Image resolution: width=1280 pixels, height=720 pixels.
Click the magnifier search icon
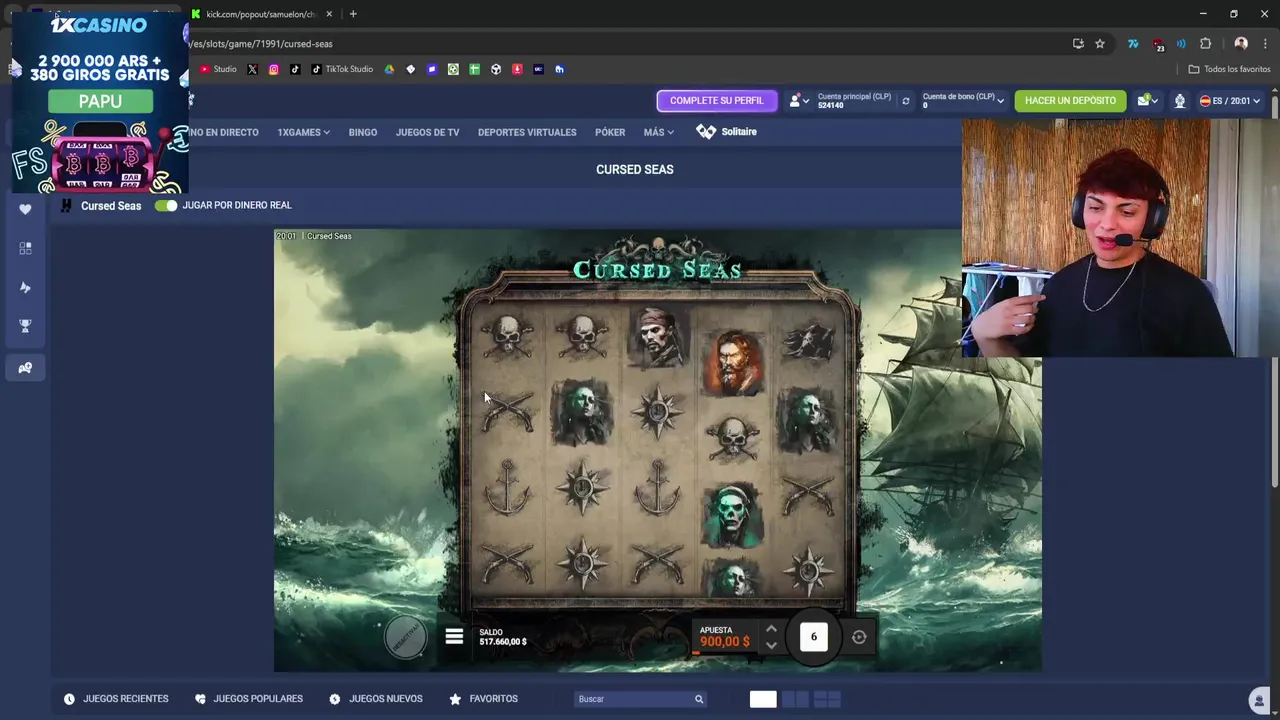pyautogui.click(x=699, y=699)
